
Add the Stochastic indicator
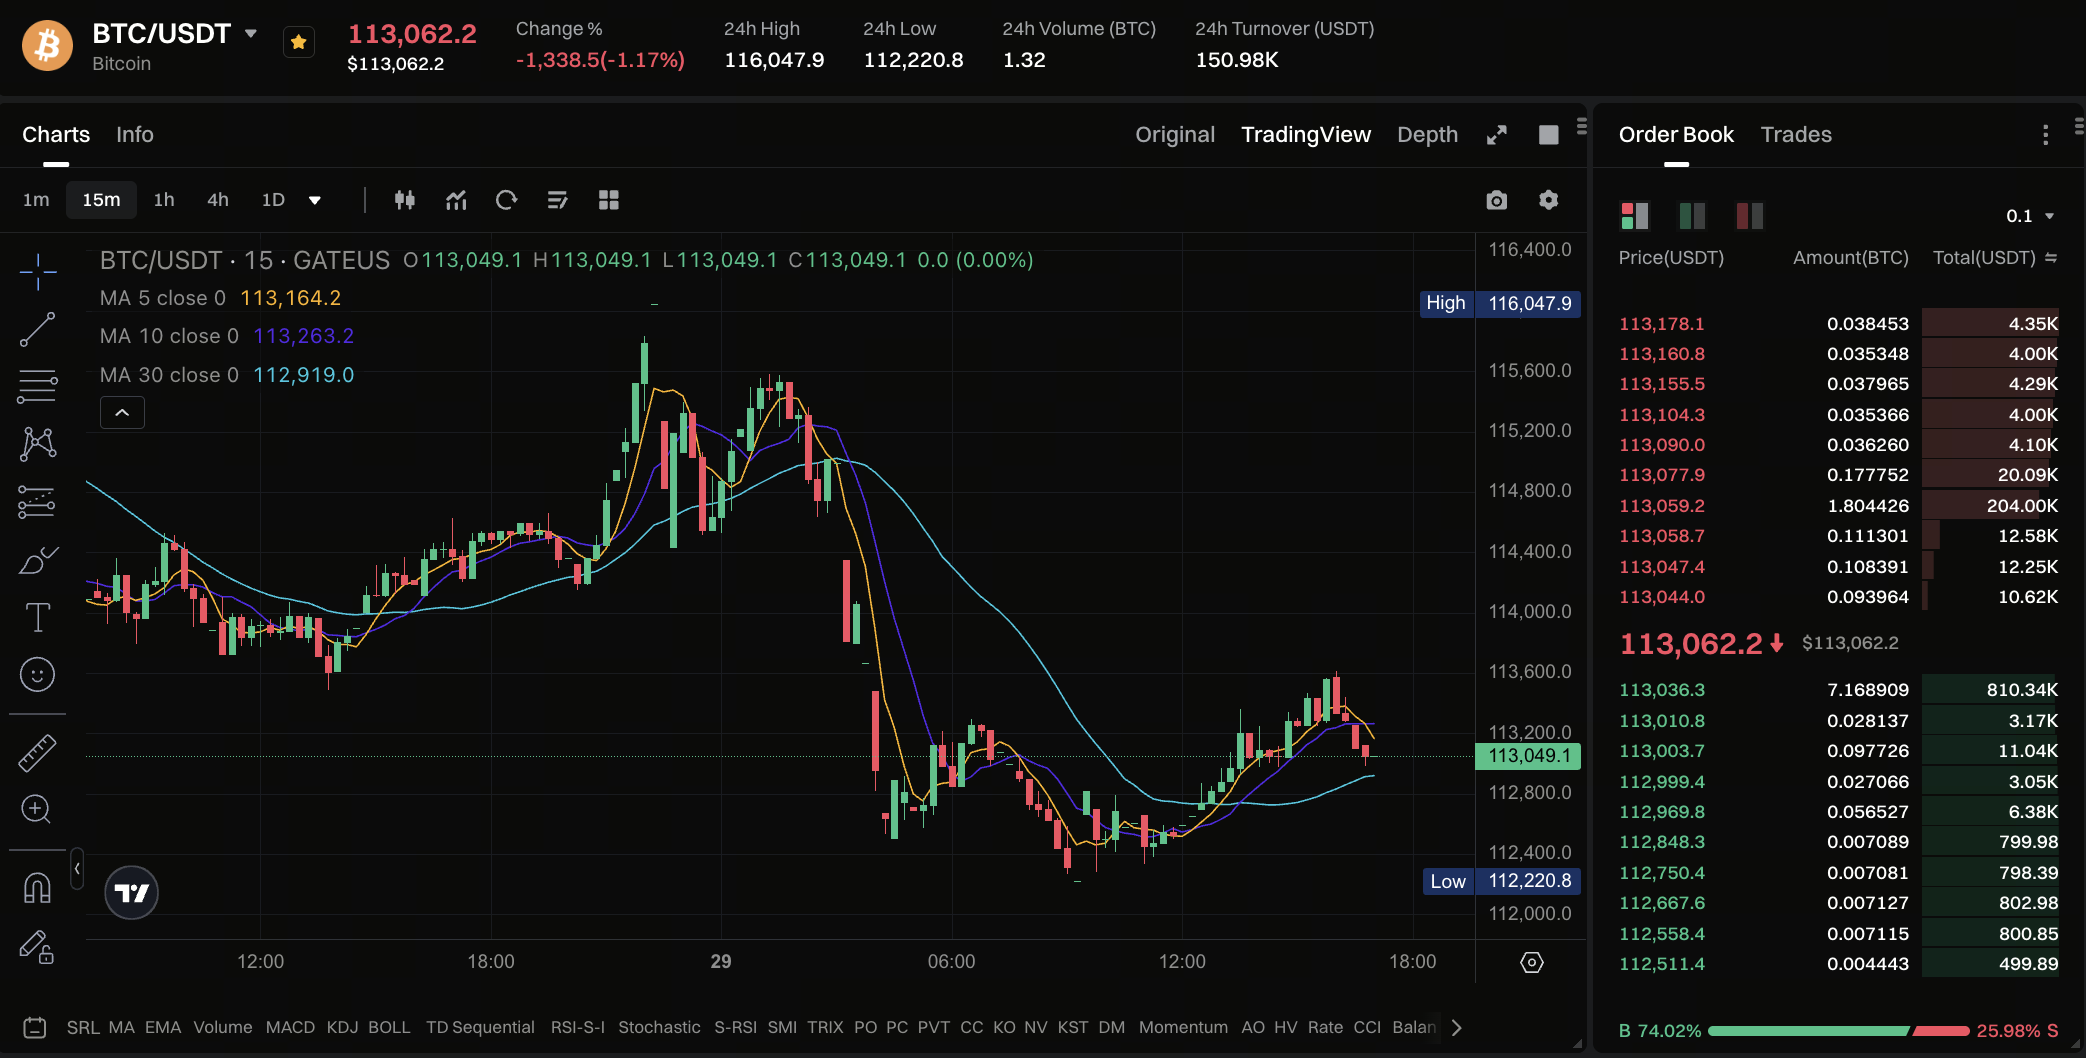(x=659, y=1027)
